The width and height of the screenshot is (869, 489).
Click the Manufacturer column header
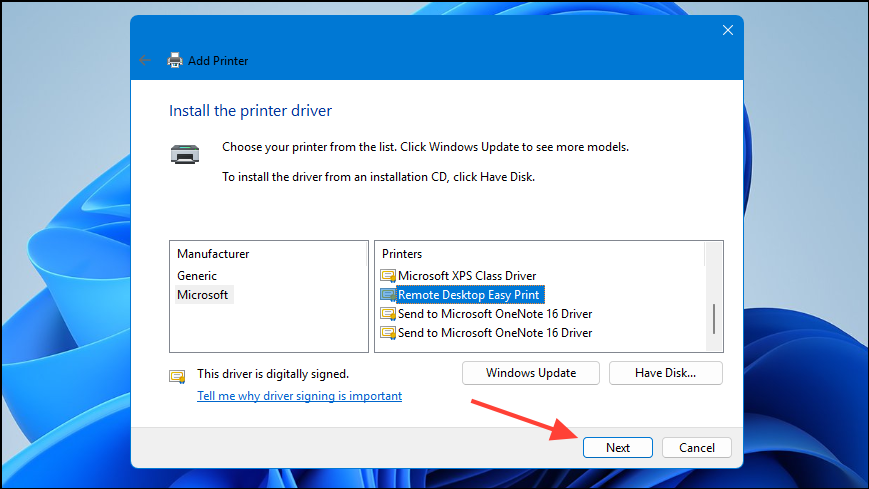213,254
